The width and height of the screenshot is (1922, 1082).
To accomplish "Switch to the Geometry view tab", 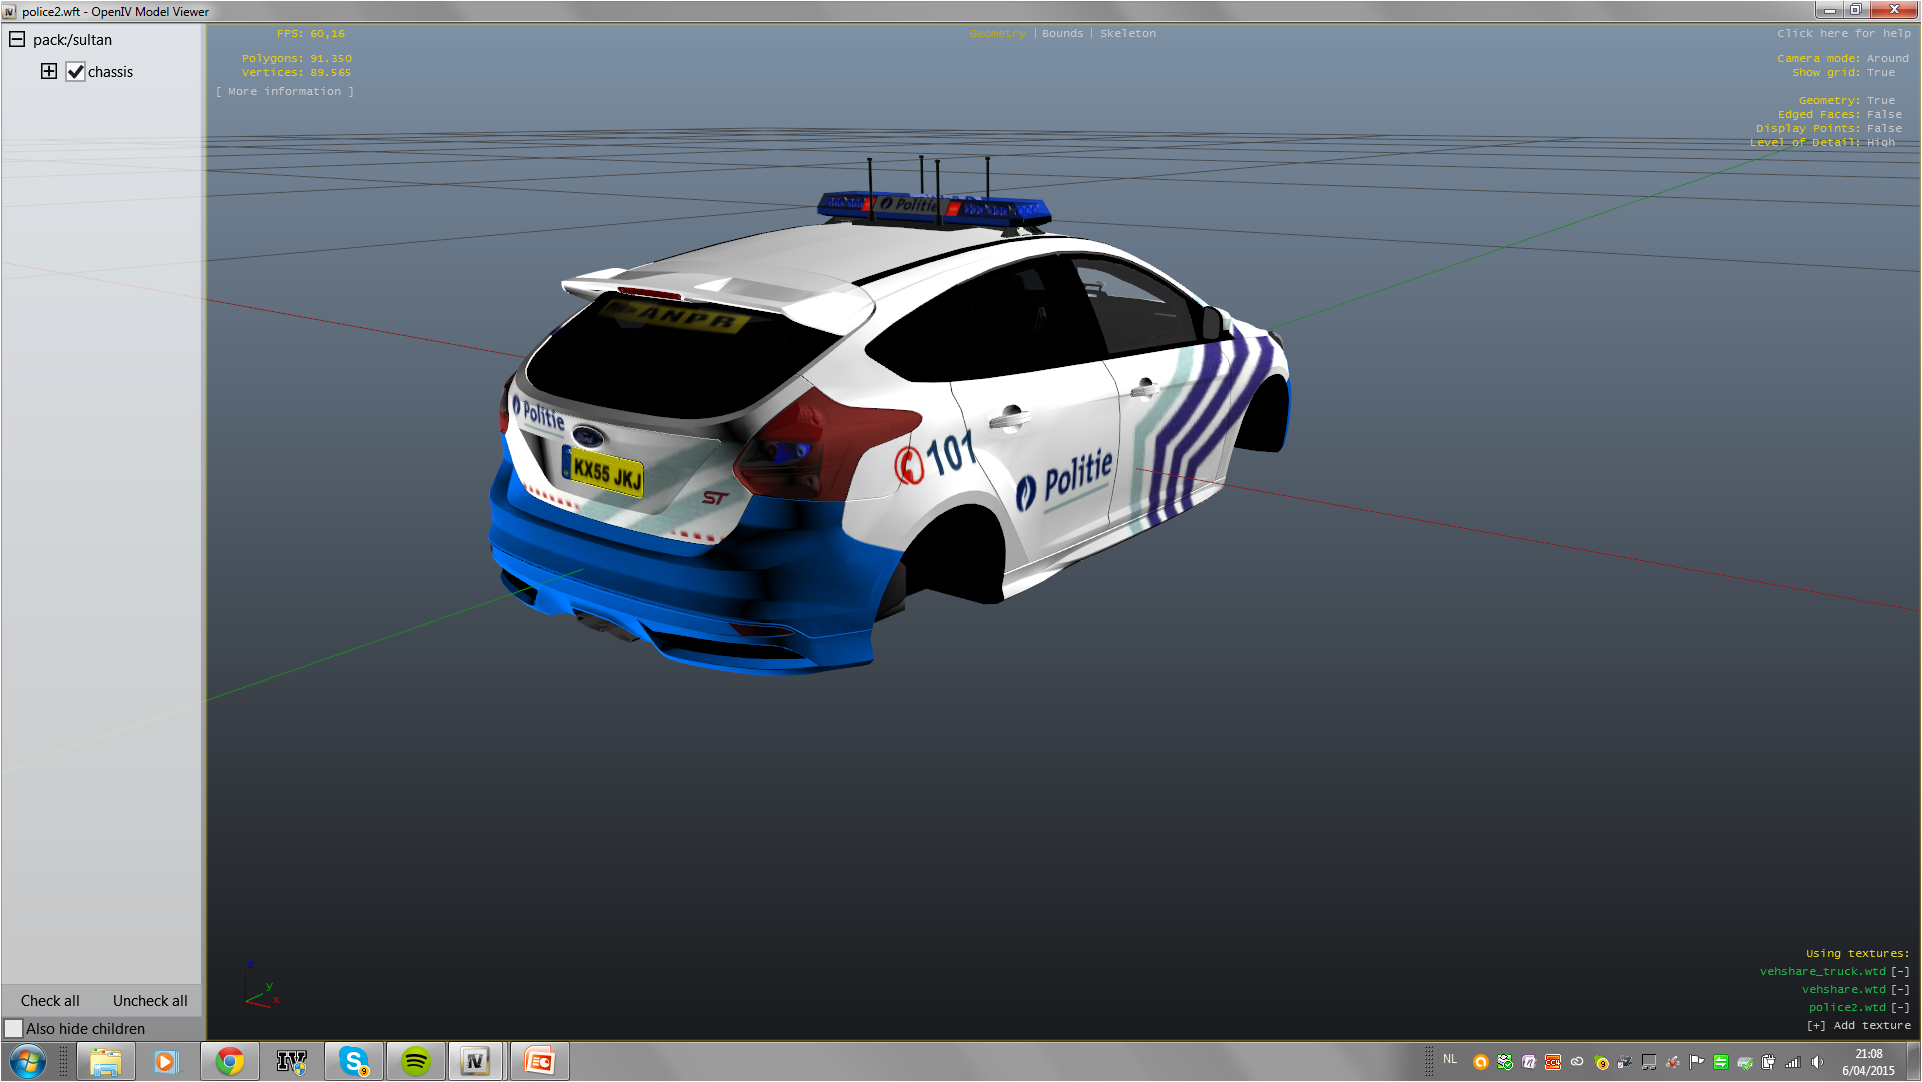I will pos(997,34).
